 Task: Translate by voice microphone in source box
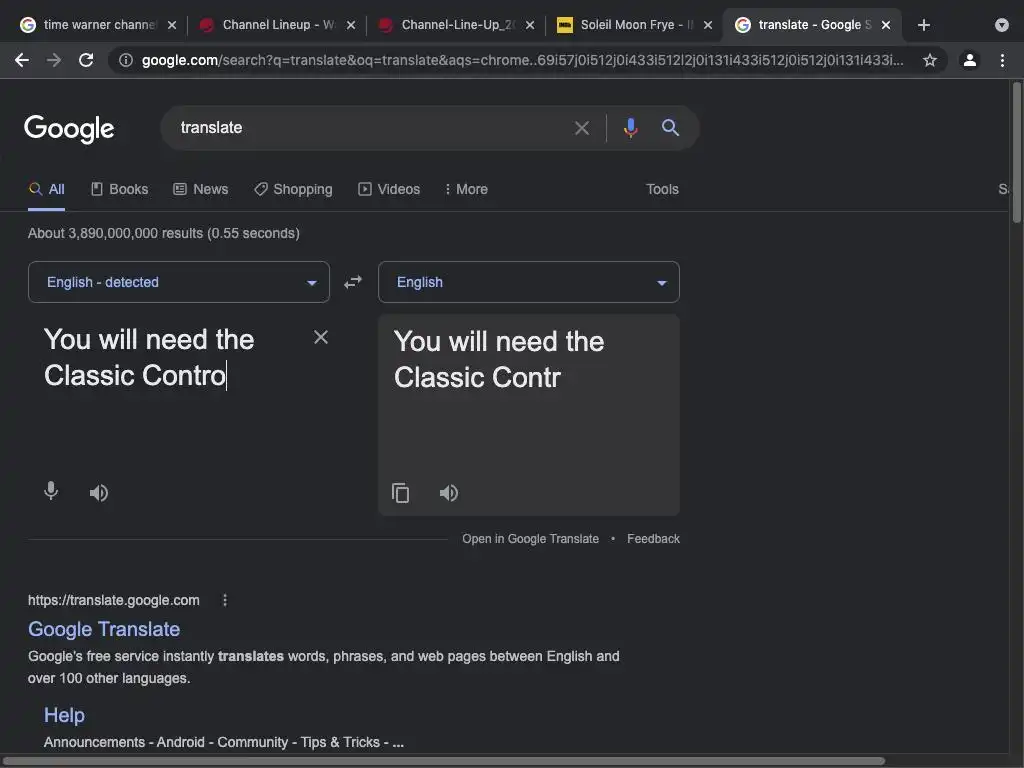pyautogui.click(x=51, y=491)
